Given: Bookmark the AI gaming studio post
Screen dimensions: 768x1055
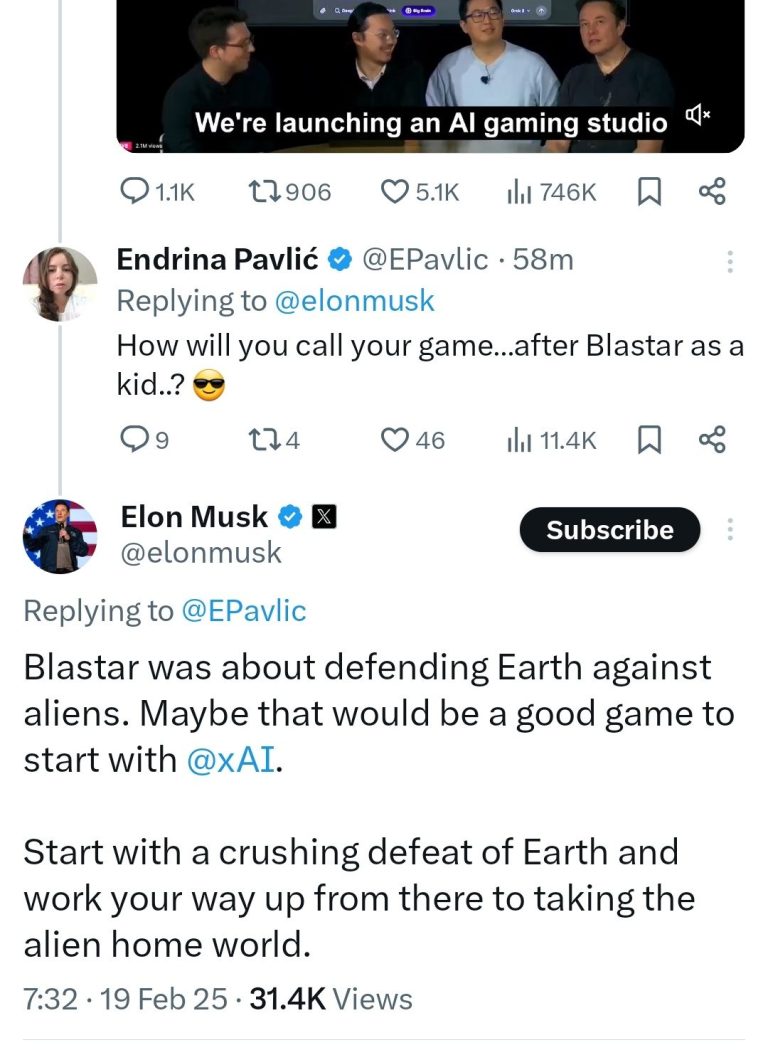Looking at the screenshot, I should [x=648, y=191].
